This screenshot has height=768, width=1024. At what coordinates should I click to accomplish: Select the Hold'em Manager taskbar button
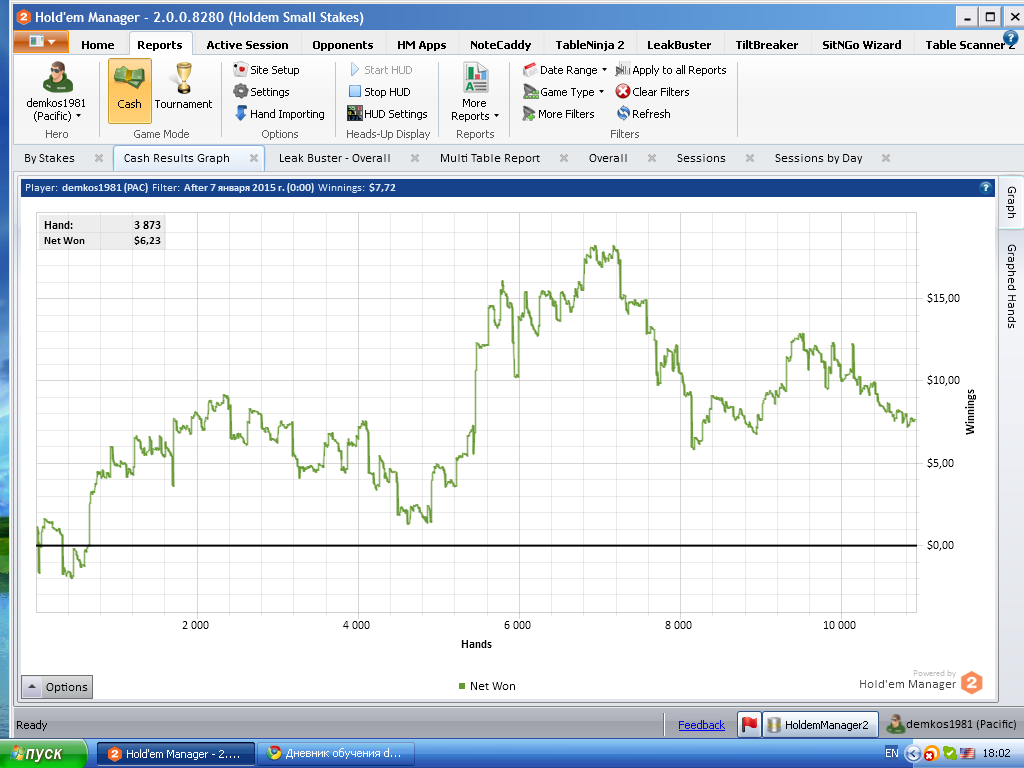click(x=176, y=754)
